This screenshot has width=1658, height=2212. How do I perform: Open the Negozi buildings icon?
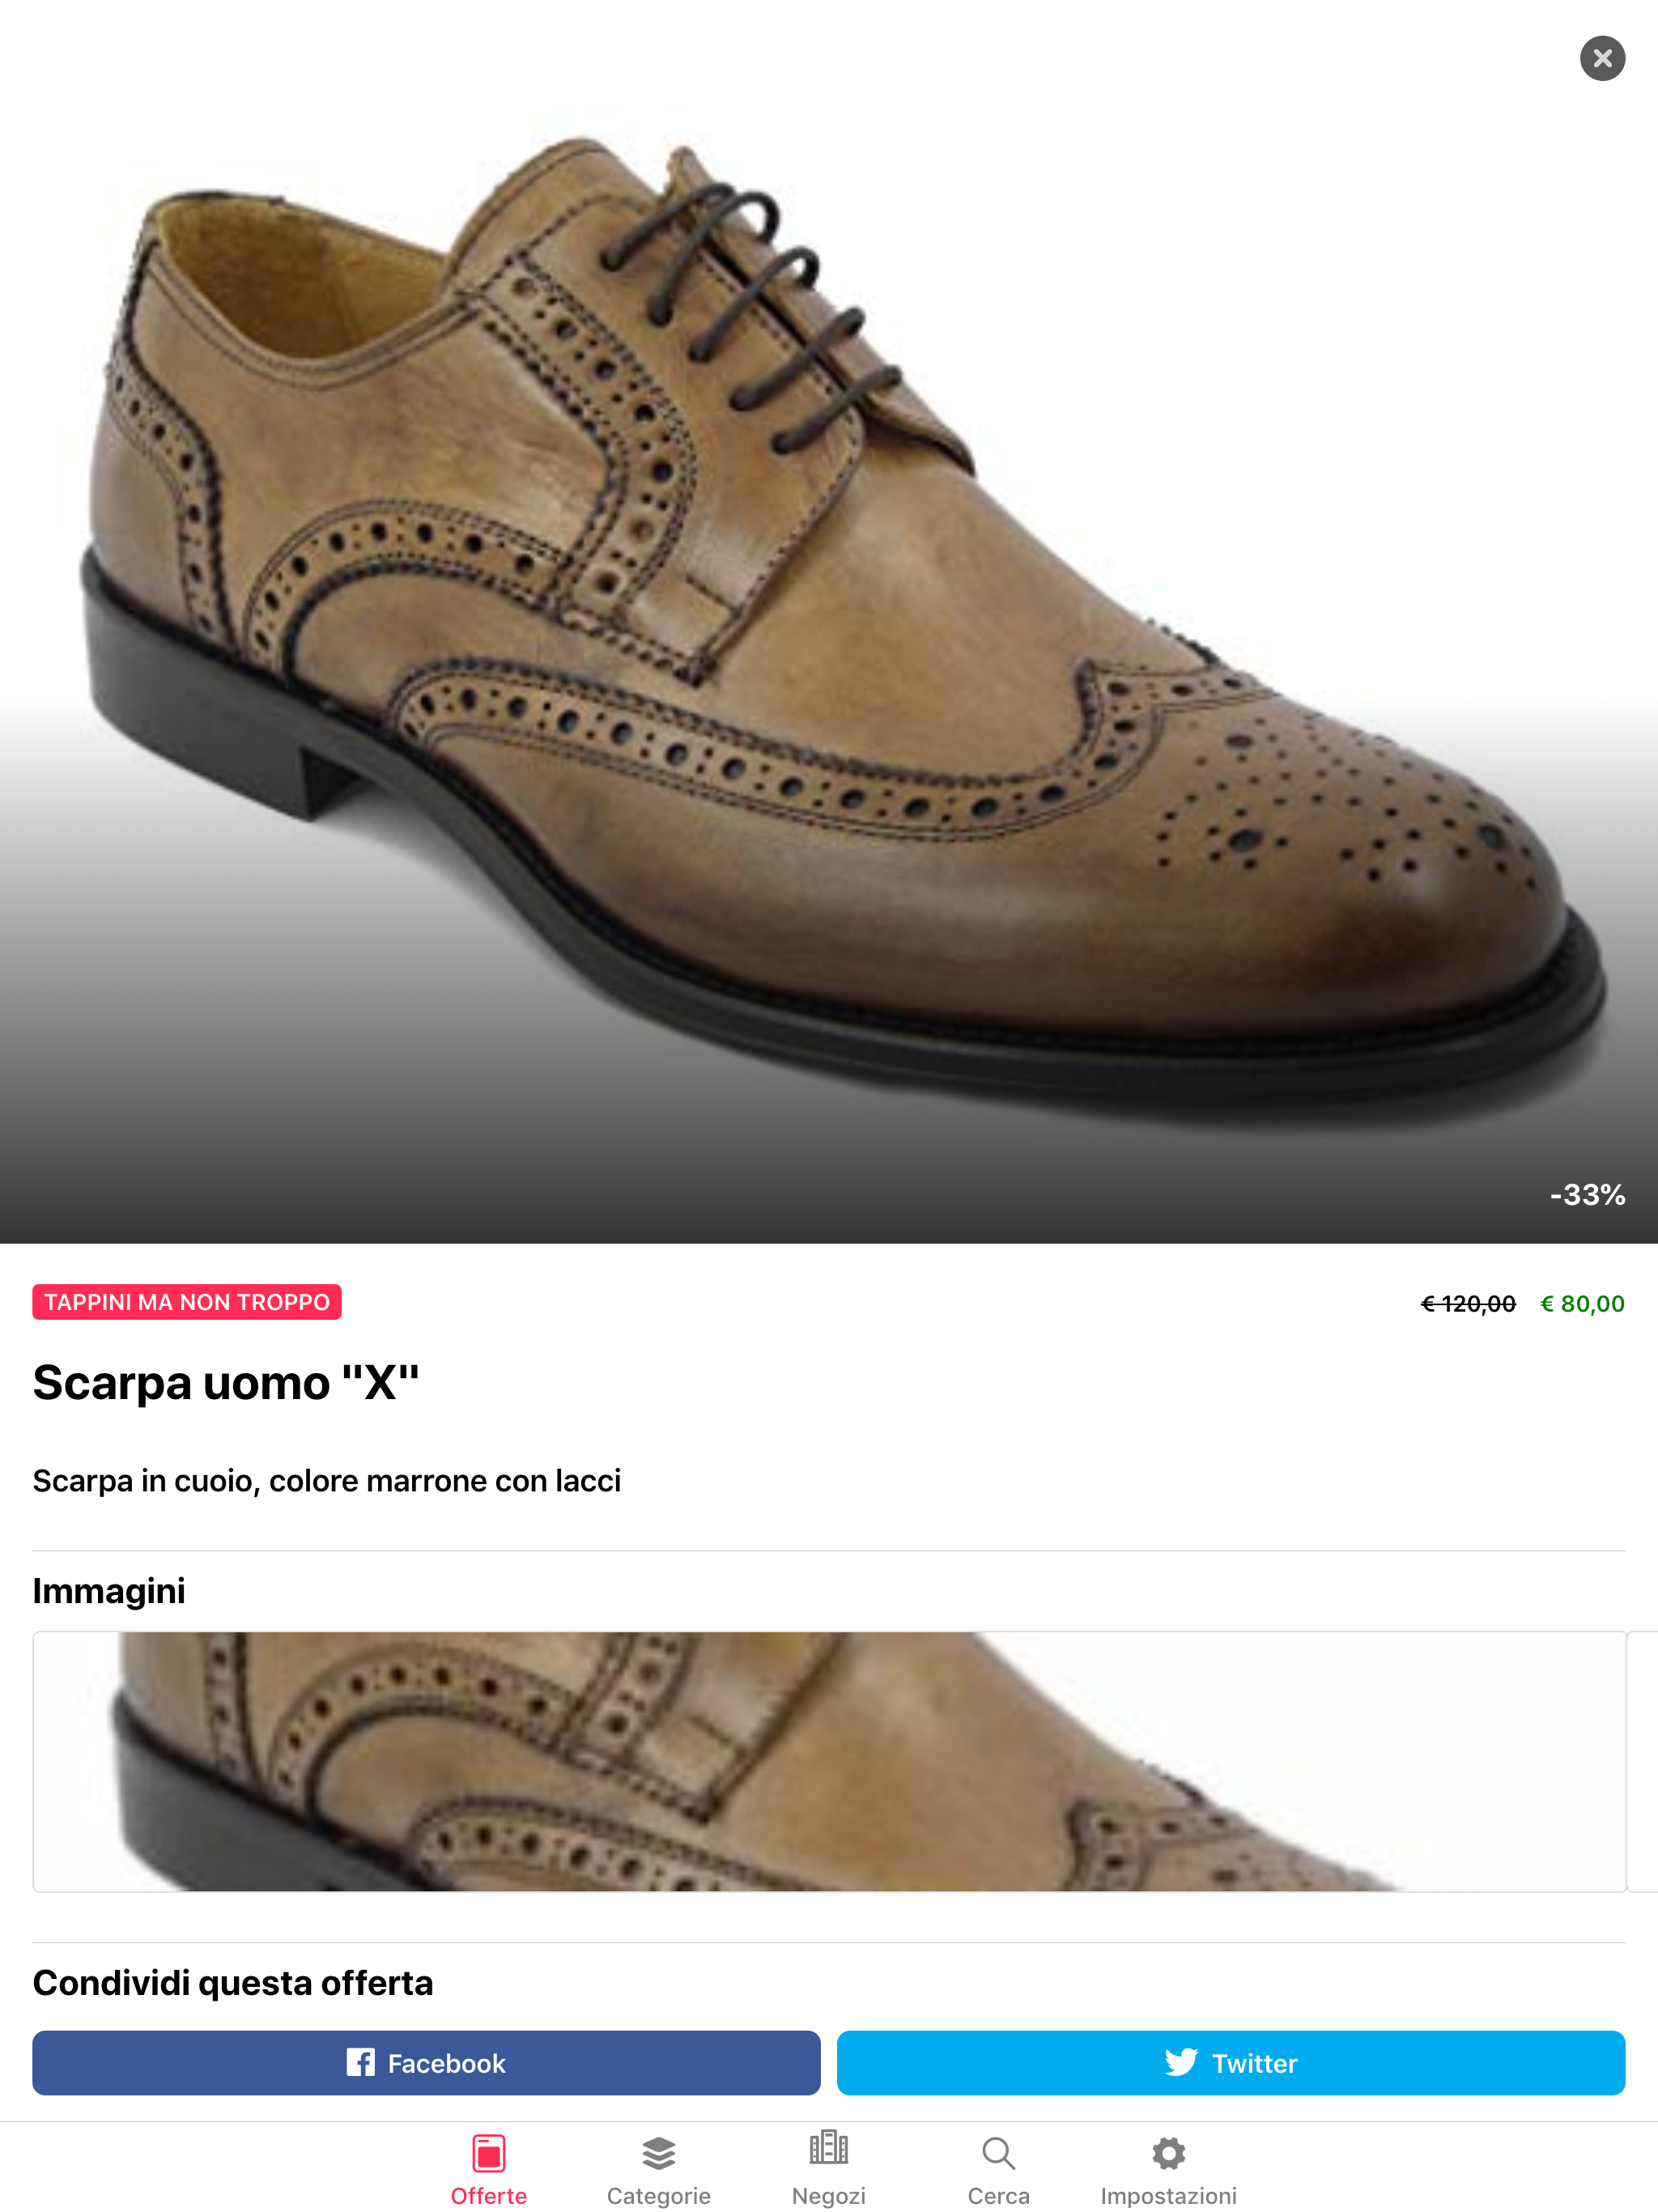point(828,2148)
